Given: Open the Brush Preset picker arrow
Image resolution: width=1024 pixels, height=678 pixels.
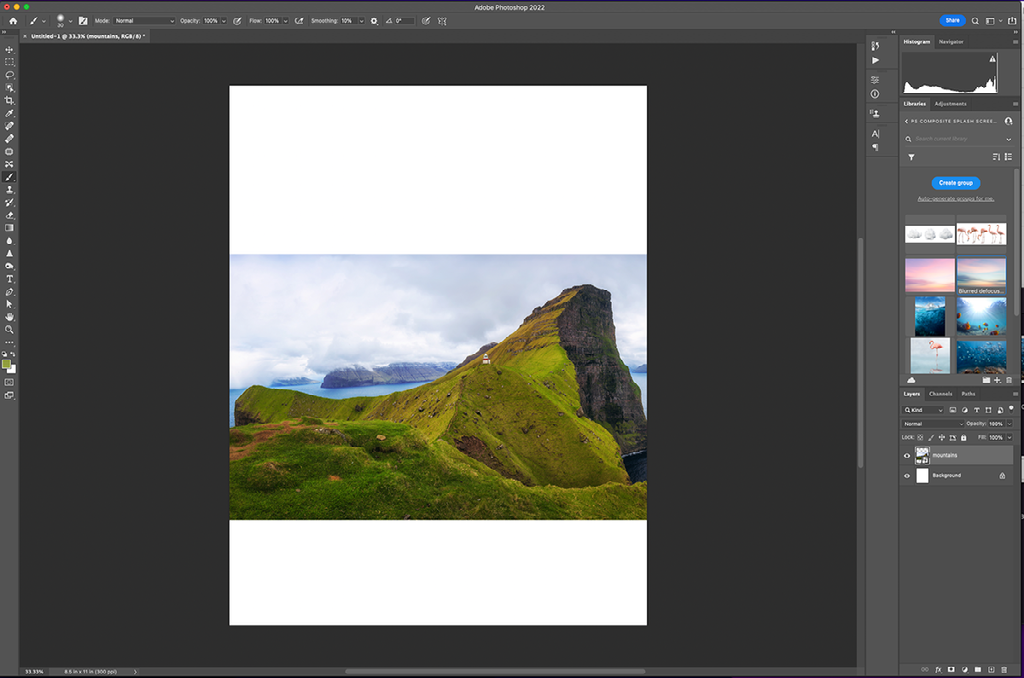Looking at the screenshot, I should [71, 21].
